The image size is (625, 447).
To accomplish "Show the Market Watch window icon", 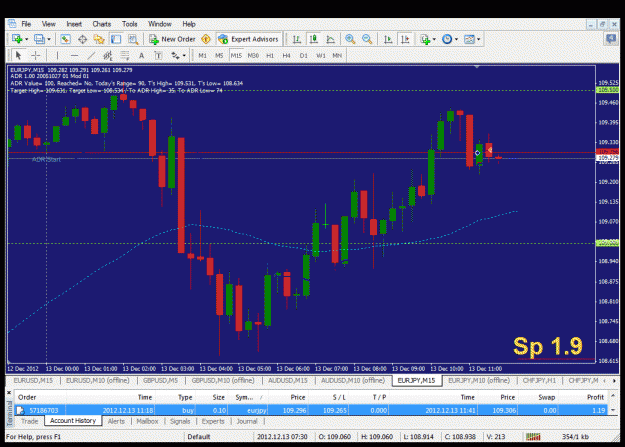I will (x=65, y=39).
